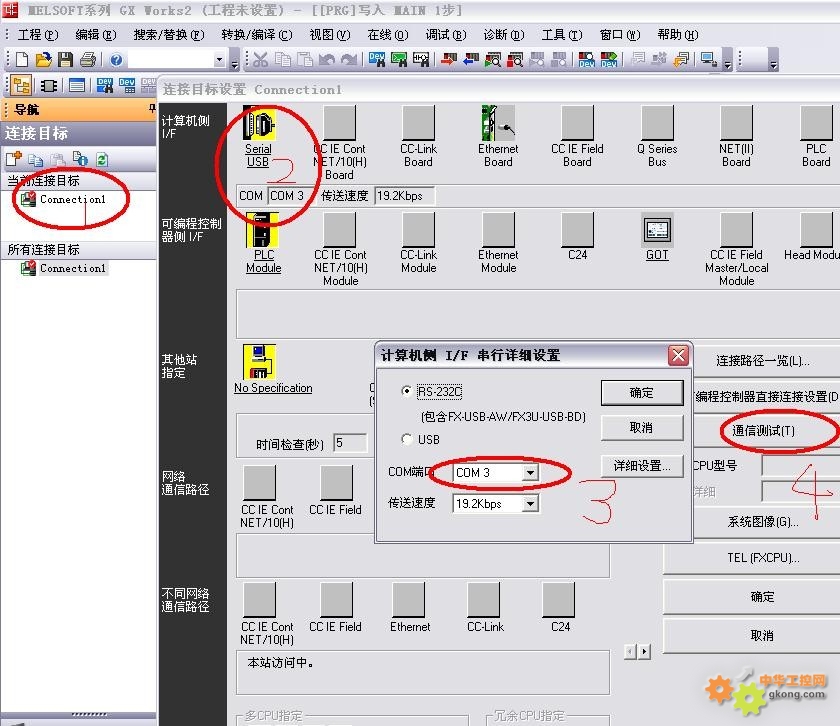Choose the Ethernet Board interface icon
This screenshot has width=840, height=726.
pos(498,123)
